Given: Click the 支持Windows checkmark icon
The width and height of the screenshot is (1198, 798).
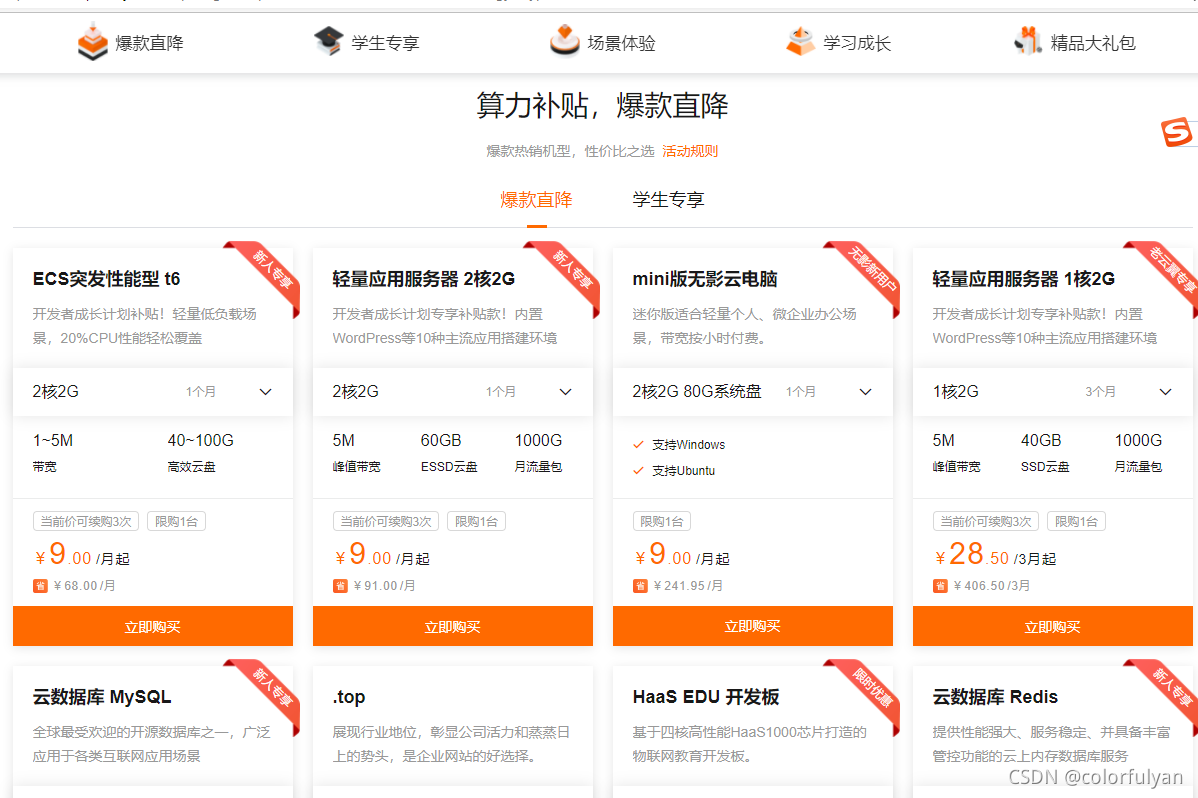Looking at the screenshot, I should click(639, 444).
